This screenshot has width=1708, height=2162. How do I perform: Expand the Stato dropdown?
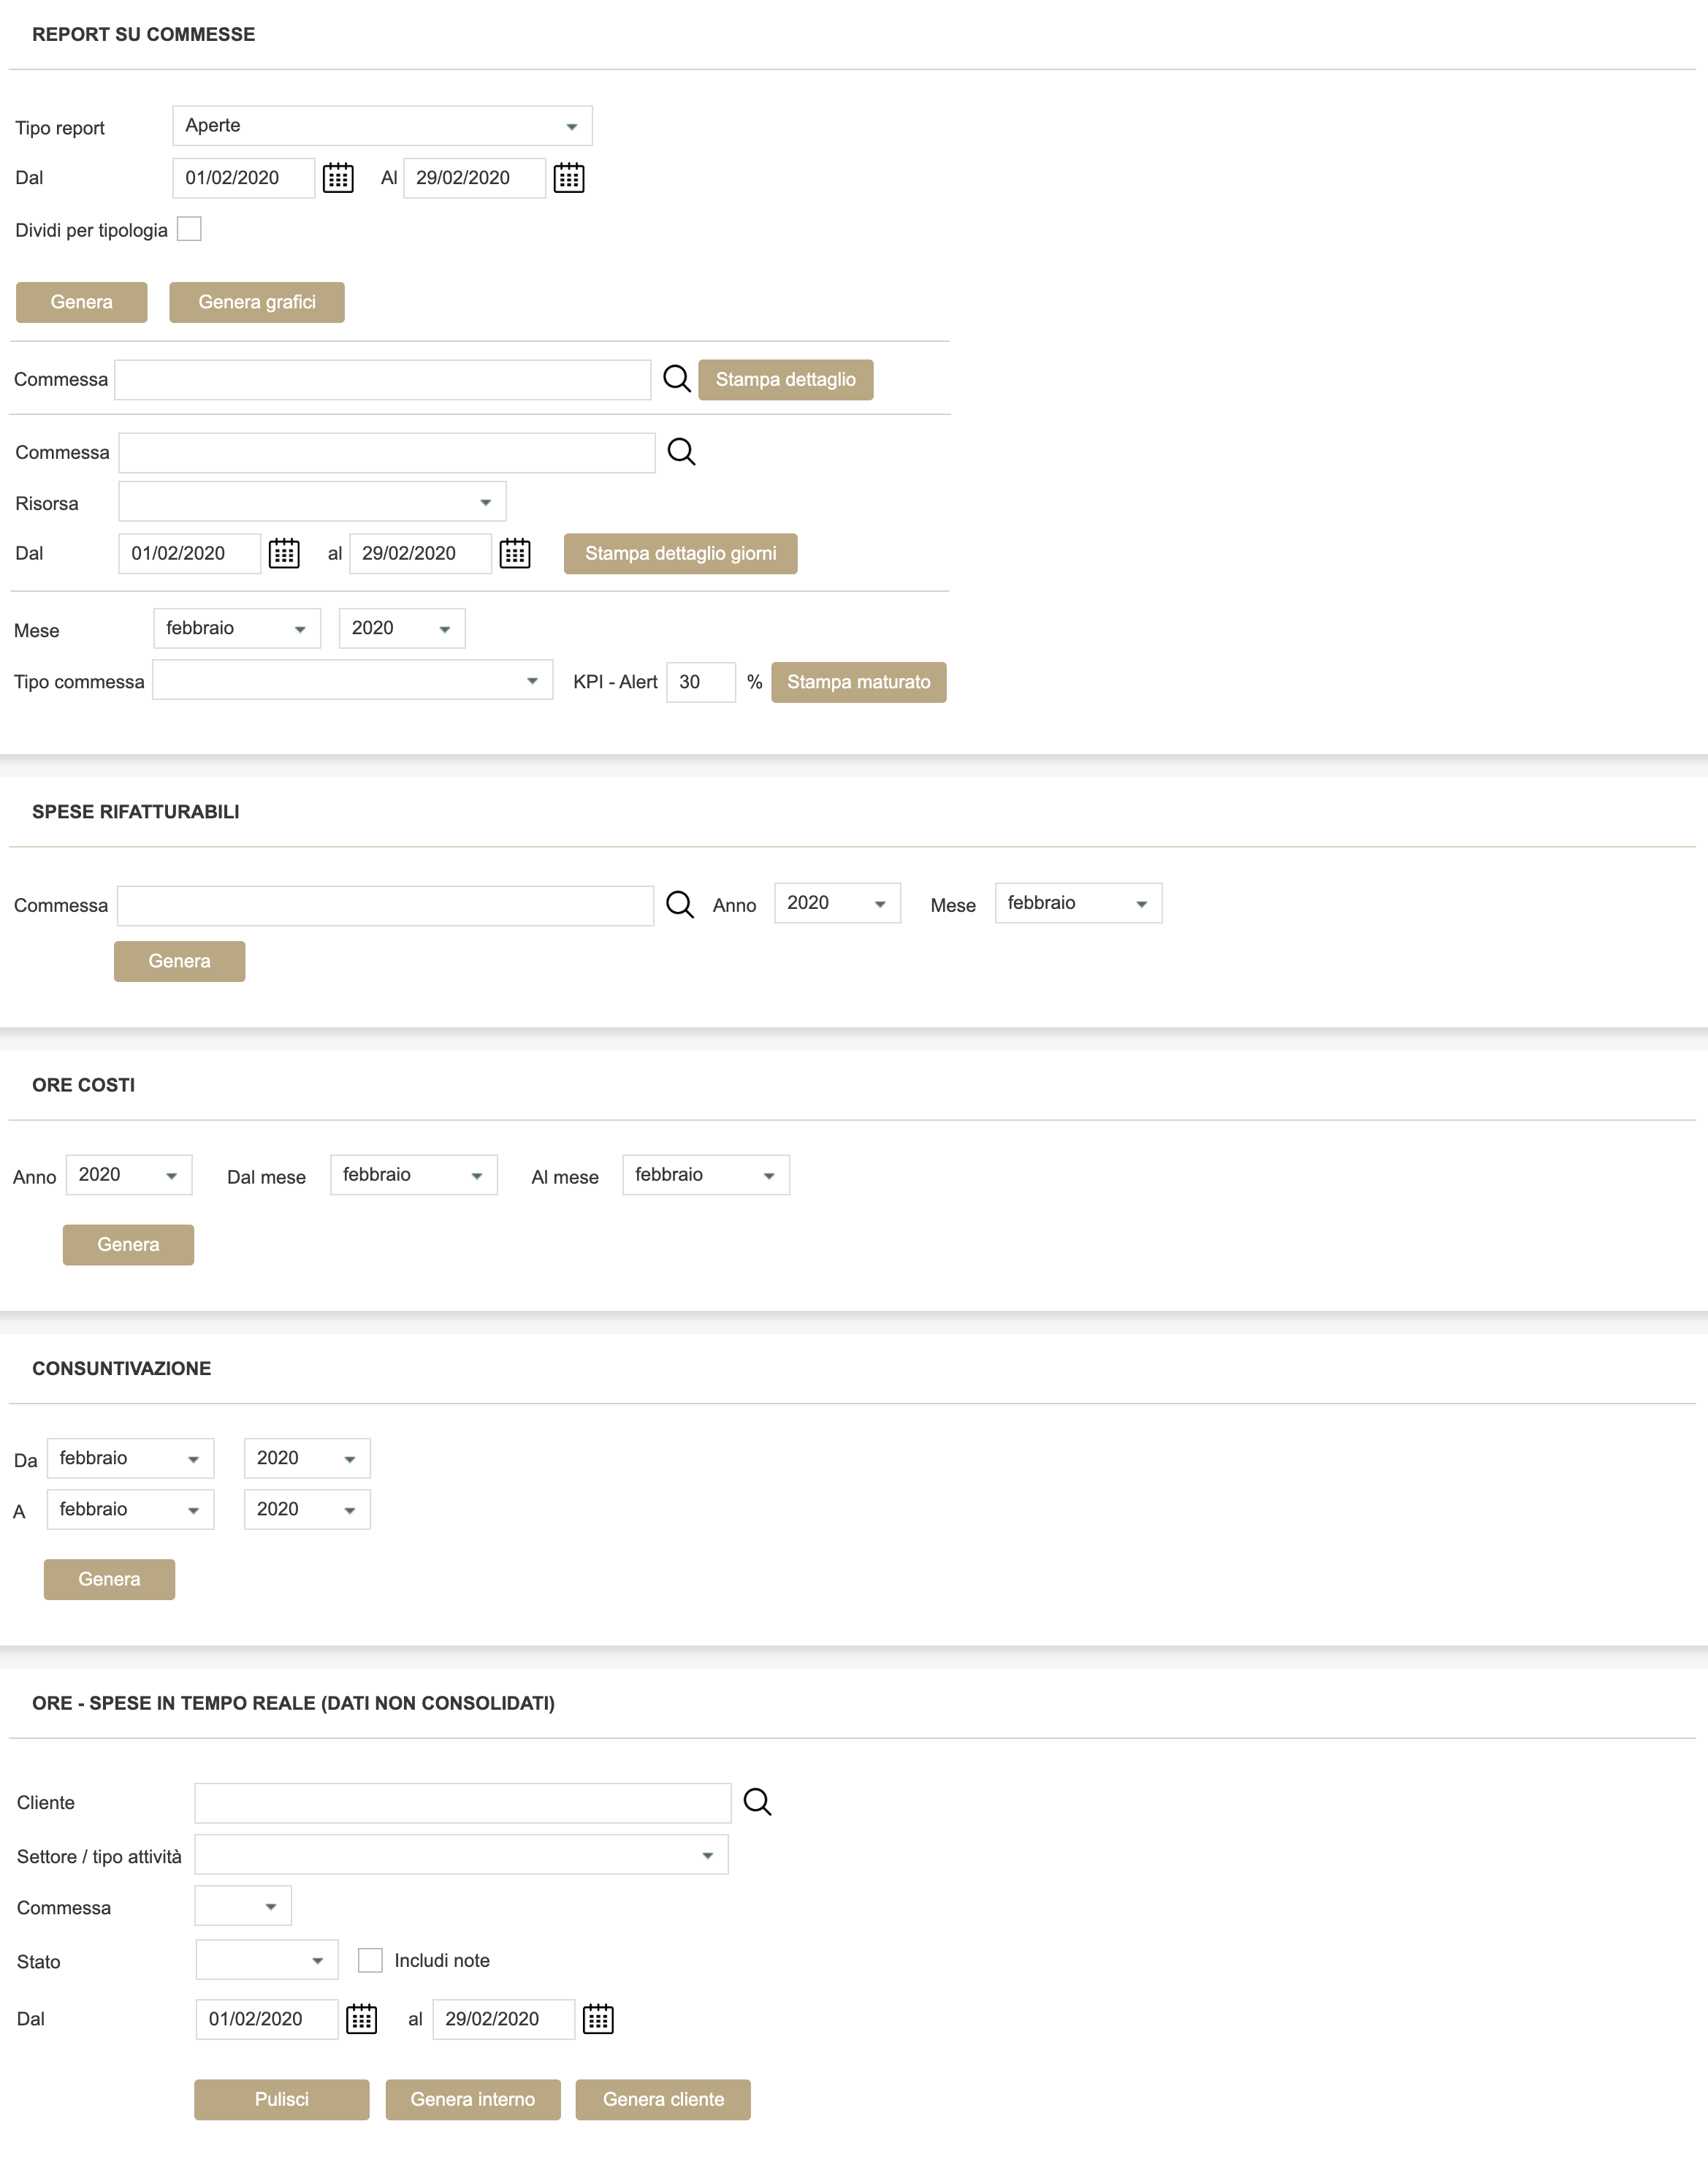point(267,1960)
